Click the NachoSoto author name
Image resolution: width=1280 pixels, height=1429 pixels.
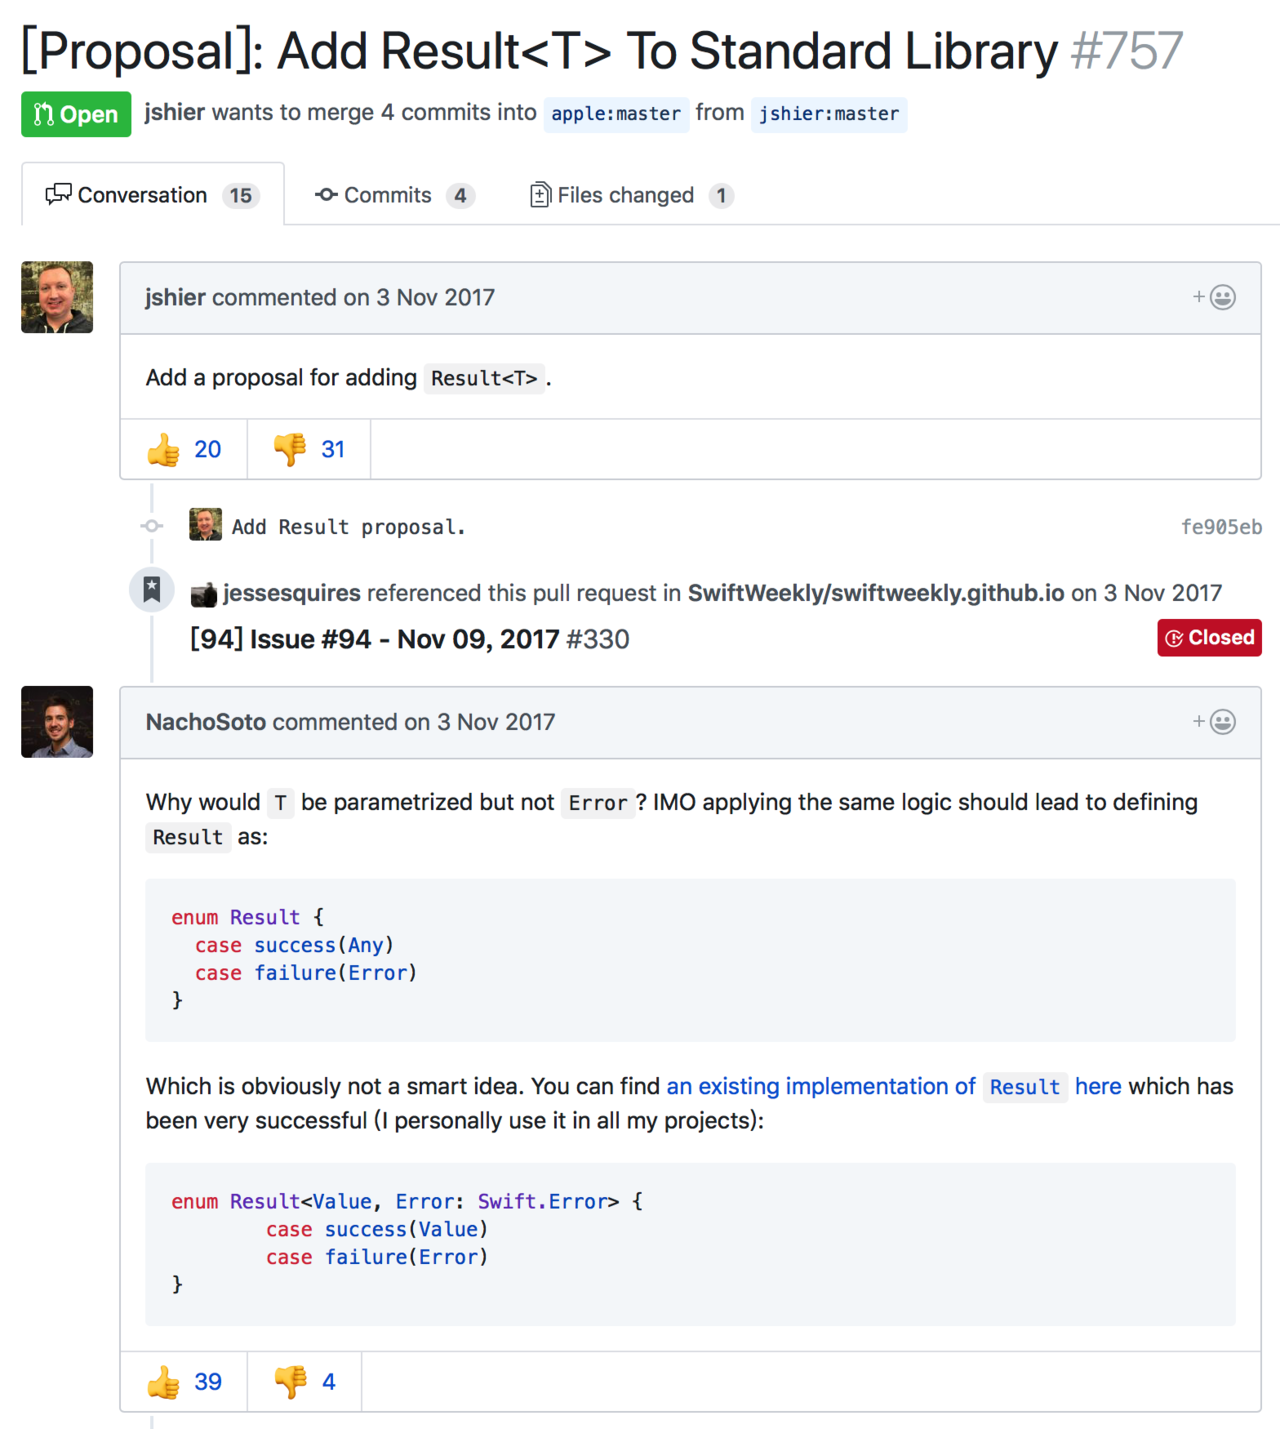pyautogui.click(x=205, y=722)
